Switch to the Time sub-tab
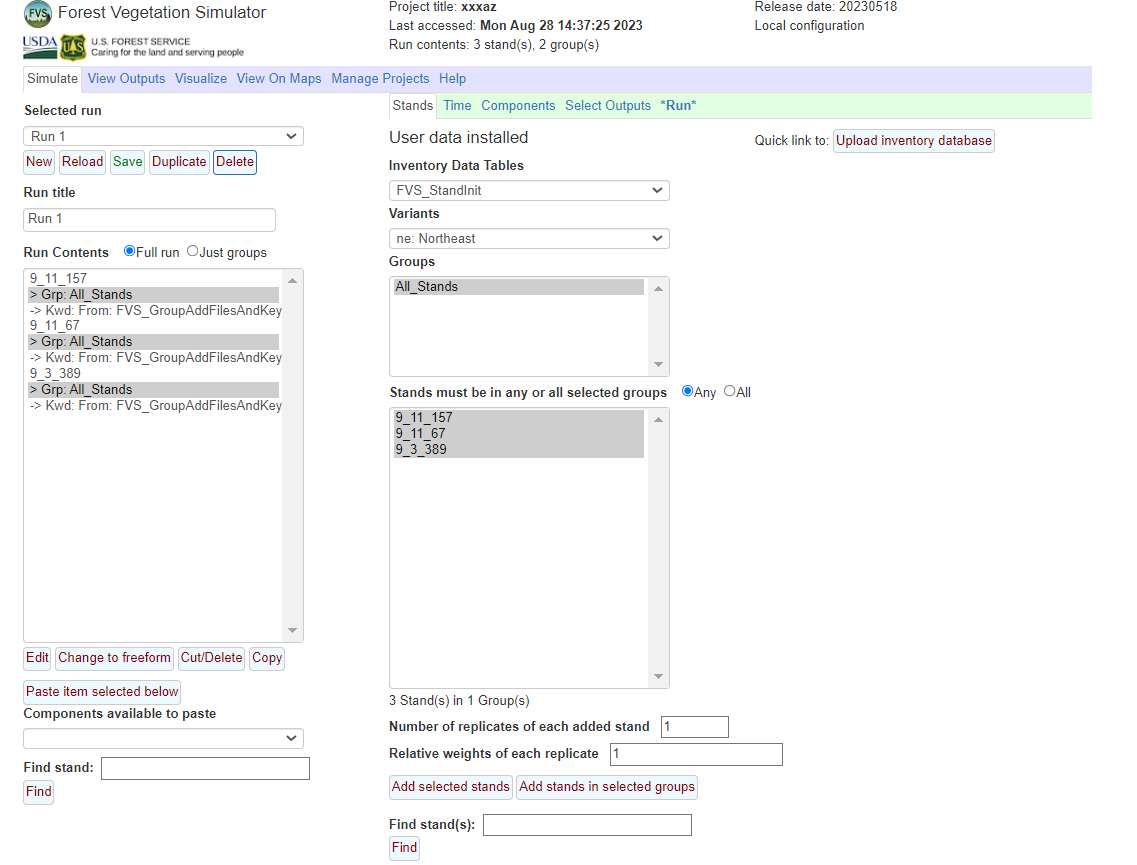This screenshot has width=1137, height=865. point(458,105)
